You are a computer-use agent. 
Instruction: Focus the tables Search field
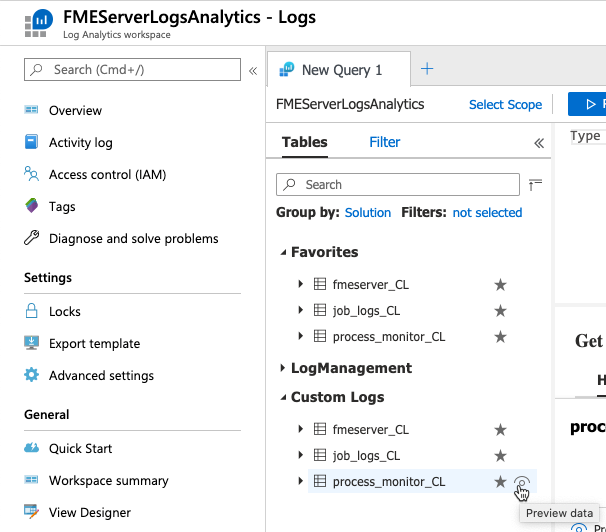(398, 185)
